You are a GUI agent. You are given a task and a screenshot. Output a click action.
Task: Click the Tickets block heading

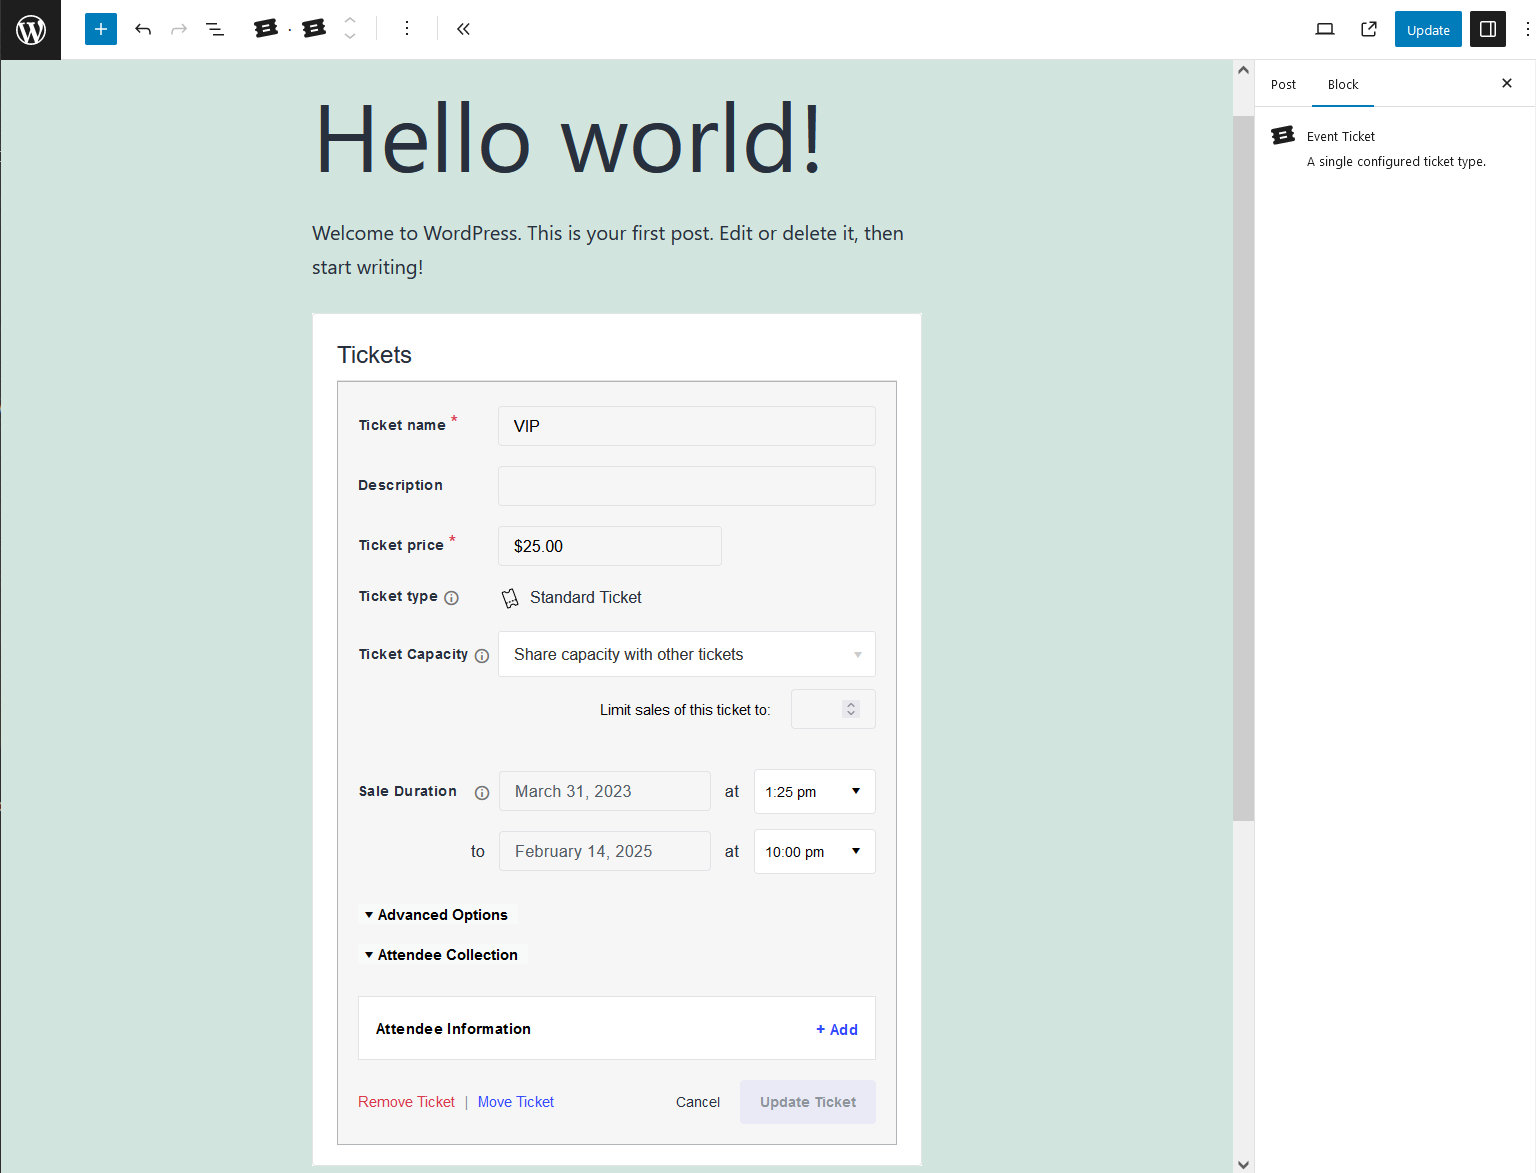pyautogui.click(x=374, y=355)
